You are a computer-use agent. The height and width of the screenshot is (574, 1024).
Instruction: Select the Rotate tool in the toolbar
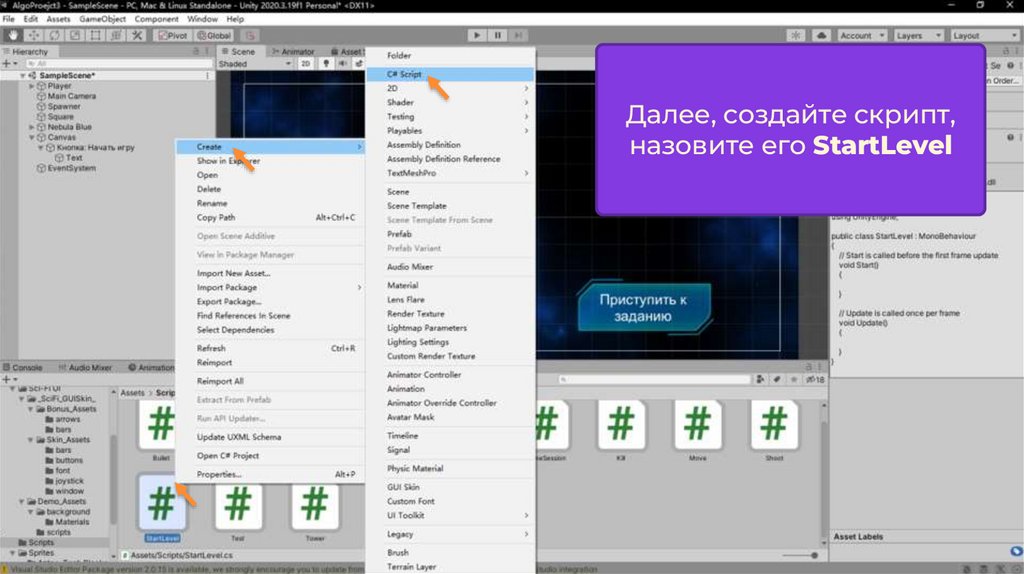click(54, 35)
